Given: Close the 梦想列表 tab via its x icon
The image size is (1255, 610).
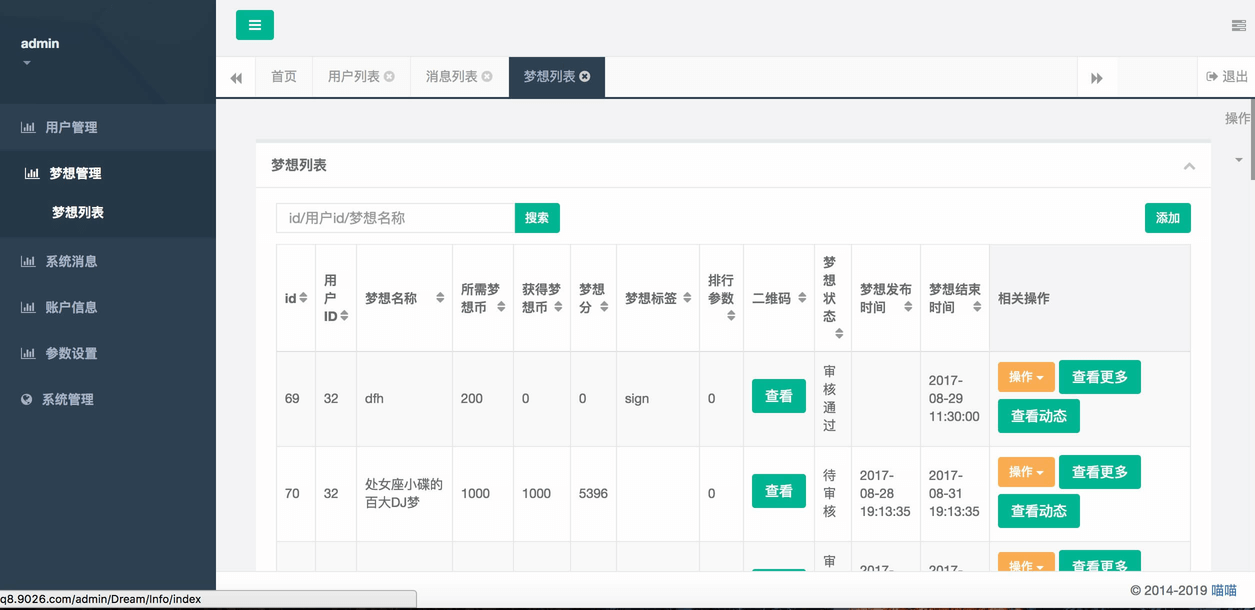Looking at the screenshot, I should click(585, 77).
